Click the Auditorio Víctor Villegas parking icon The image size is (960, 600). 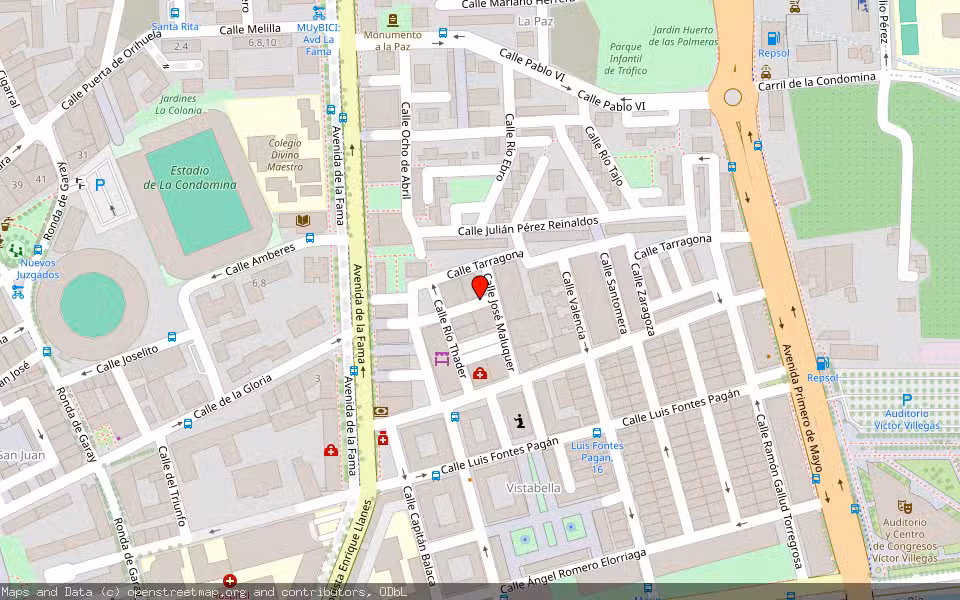pos(907,399)
